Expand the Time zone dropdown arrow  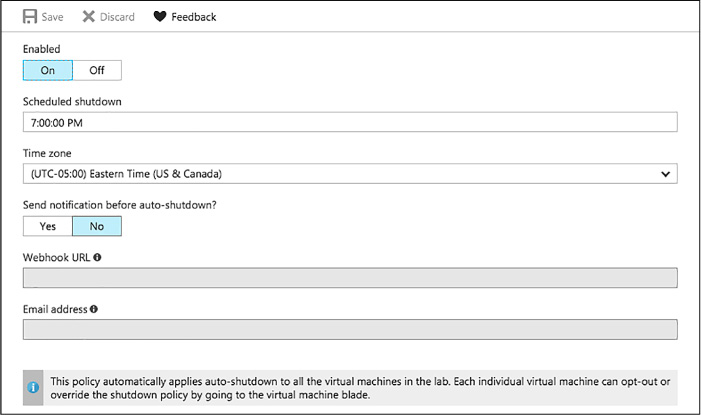tap(665, 174)
